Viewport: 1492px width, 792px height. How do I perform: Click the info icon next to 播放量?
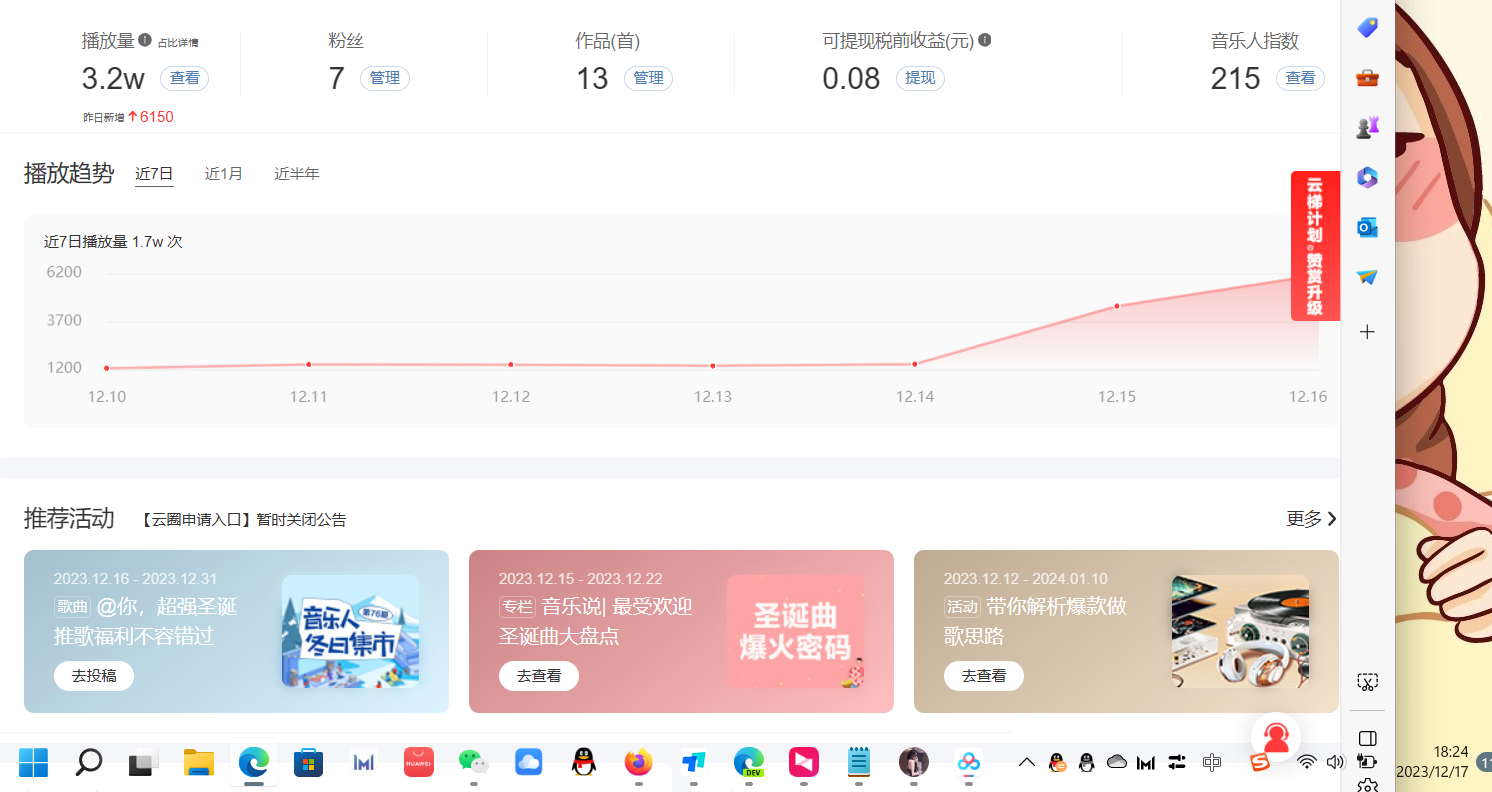click(x=145, y=40)
